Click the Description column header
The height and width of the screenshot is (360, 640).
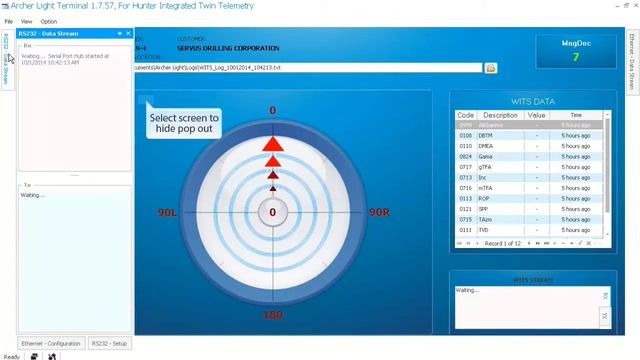click(500, 115)
